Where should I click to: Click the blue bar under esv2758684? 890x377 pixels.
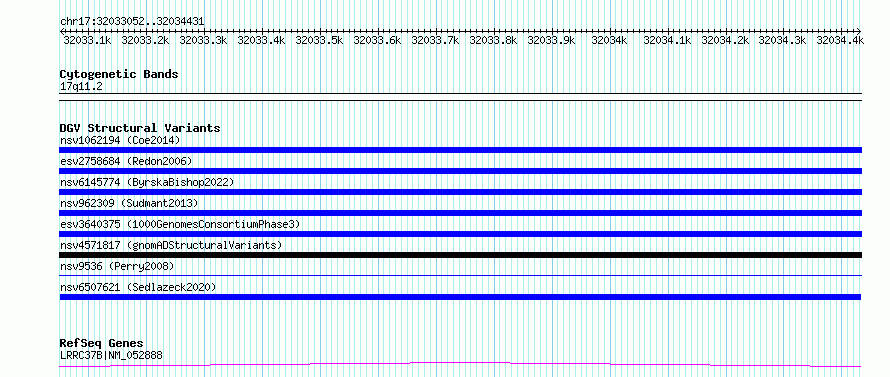tap(460, 171)
